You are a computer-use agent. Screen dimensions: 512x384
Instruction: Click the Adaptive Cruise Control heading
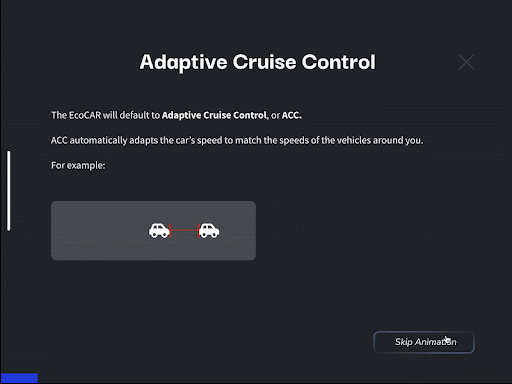[x=258, y=62]
